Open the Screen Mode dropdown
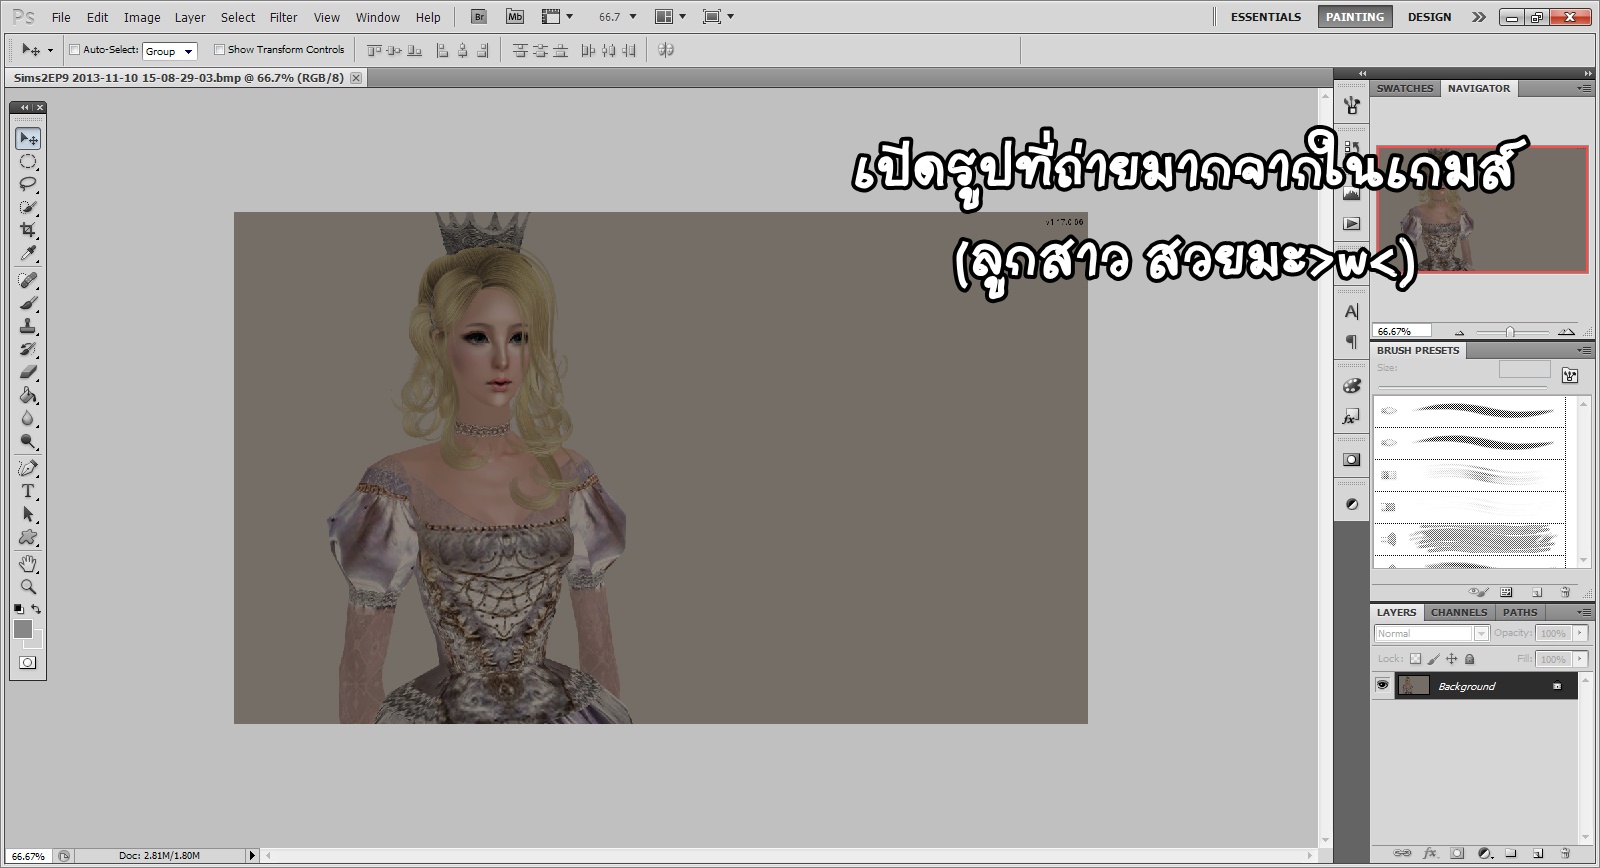Viewport: 1600px width, 868px height. 718,17
